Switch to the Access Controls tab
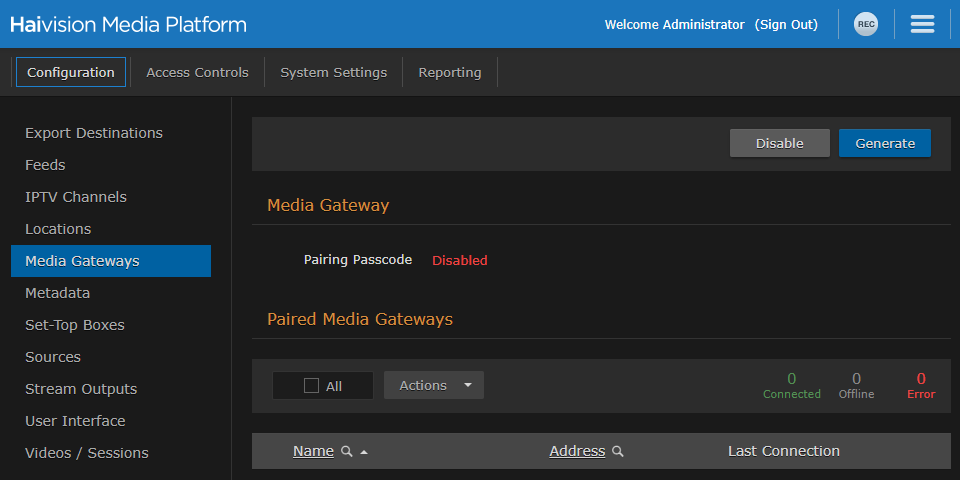The height and width of the screenshot is (480, 960). 197,72
